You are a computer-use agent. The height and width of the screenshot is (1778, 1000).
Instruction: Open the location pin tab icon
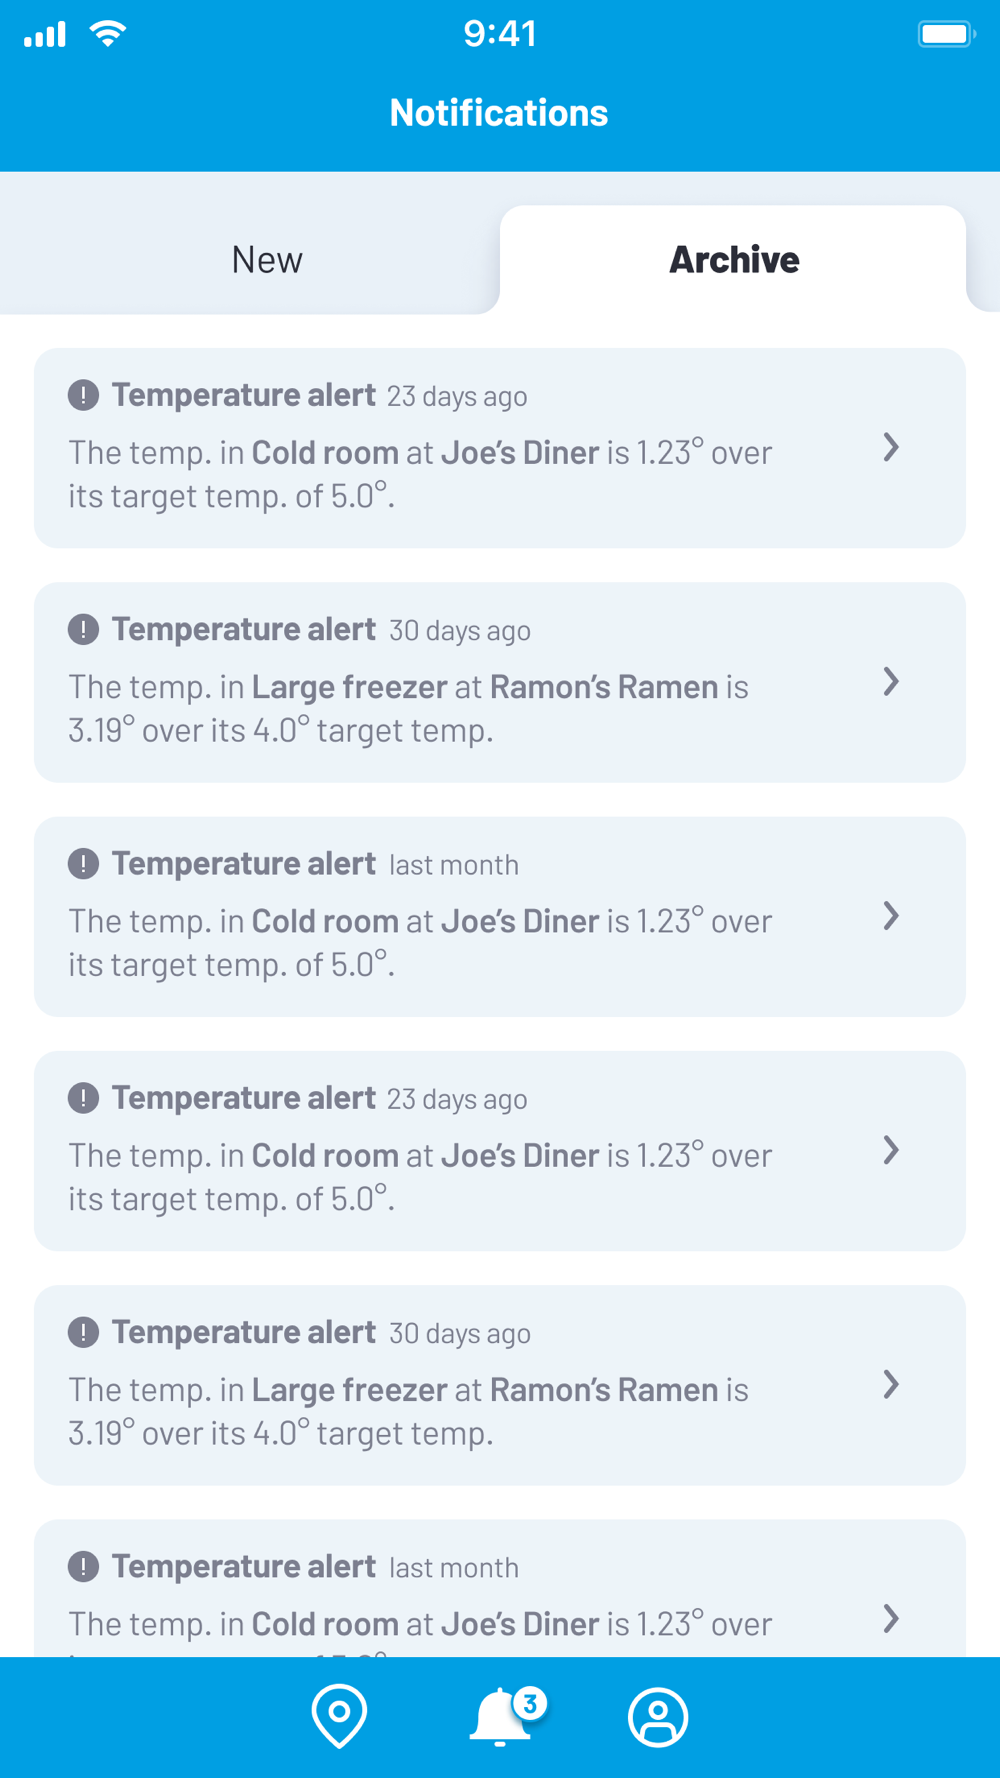tap(339, 1716)
